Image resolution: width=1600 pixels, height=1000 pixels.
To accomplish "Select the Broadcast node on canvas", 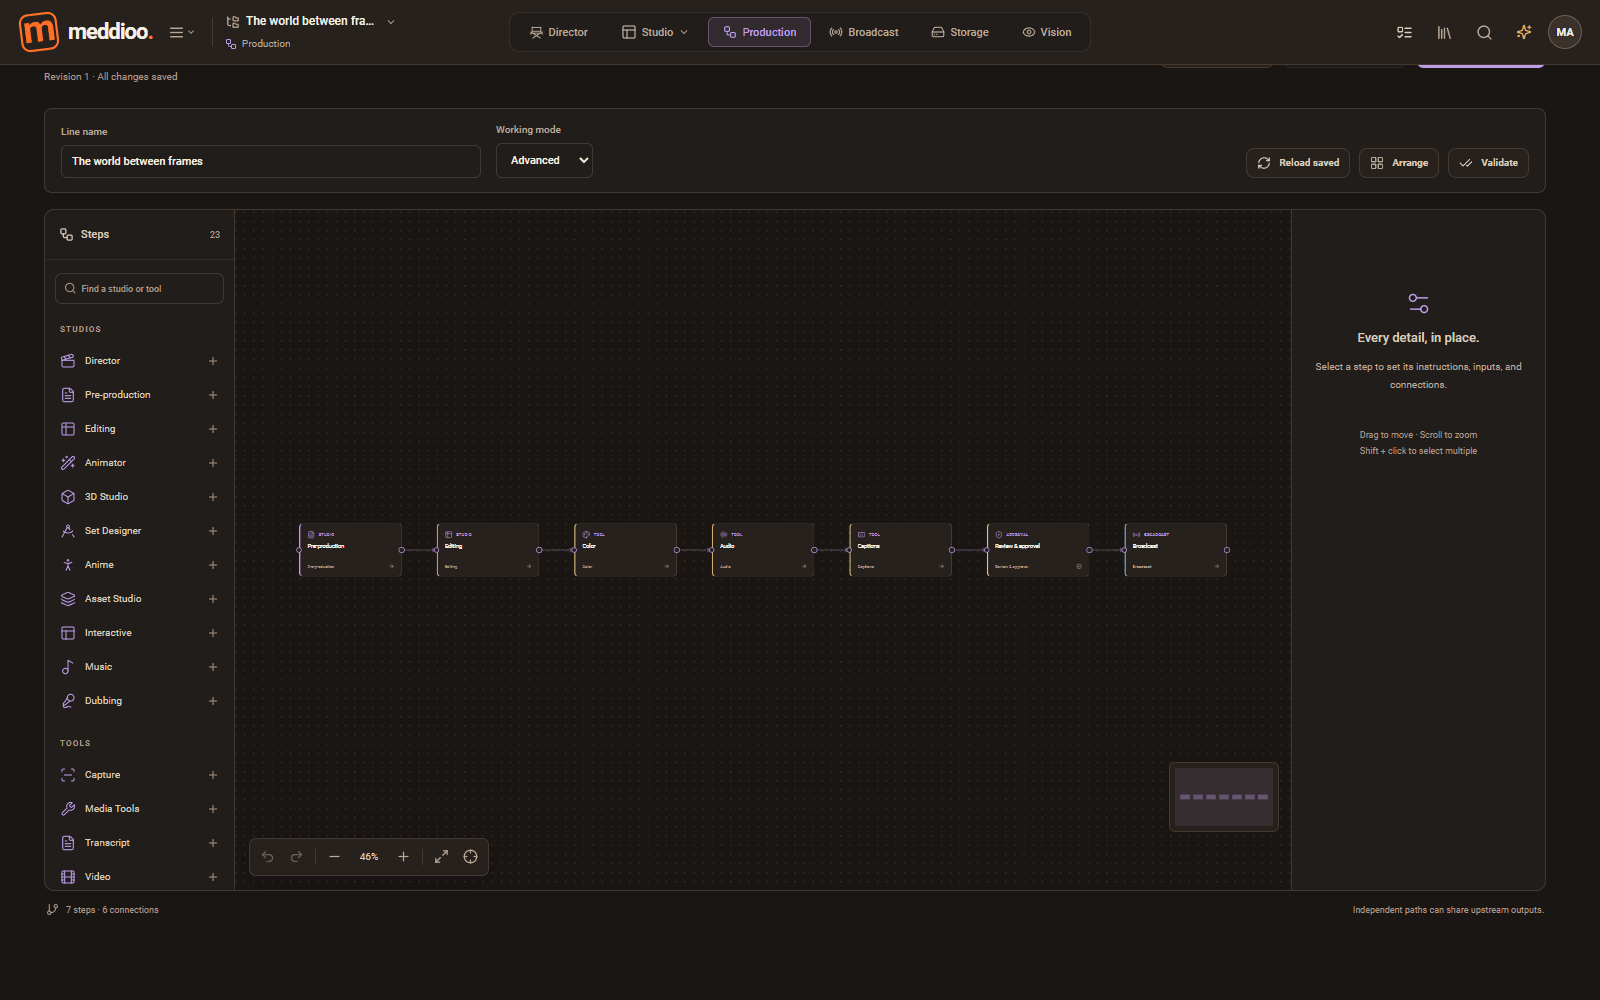I will (x=1175, y=550).
